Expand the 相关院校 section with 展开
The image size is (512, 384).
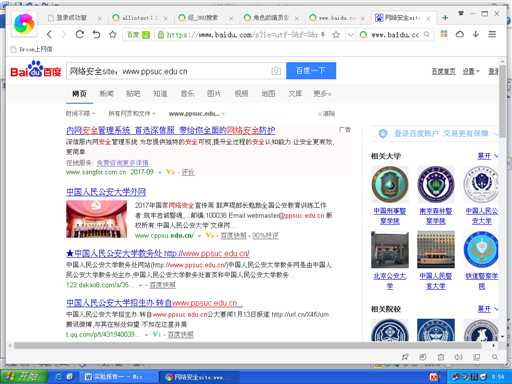tap(488, 309)
